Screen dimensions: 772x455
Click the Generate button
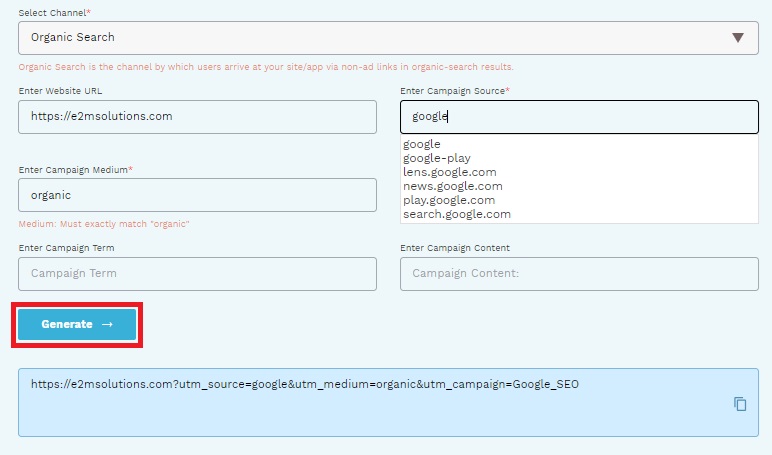pos(77,325)
